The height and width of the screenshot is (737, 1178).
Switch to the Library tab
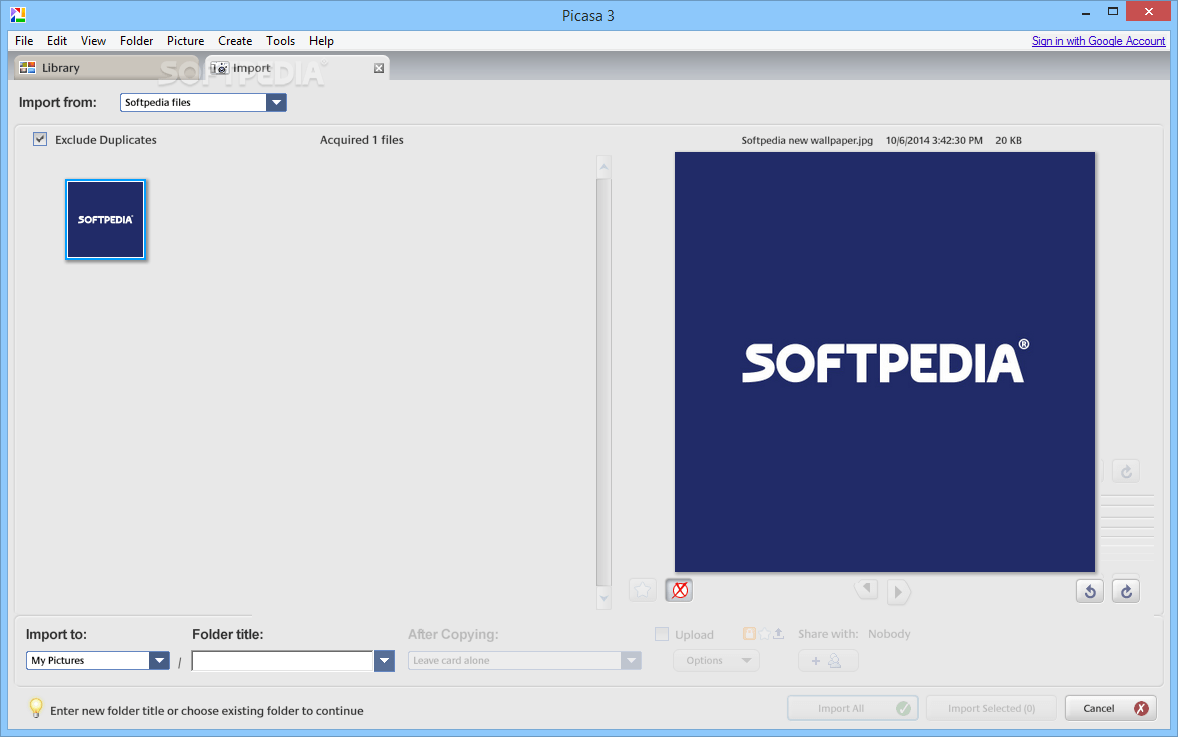105,68
